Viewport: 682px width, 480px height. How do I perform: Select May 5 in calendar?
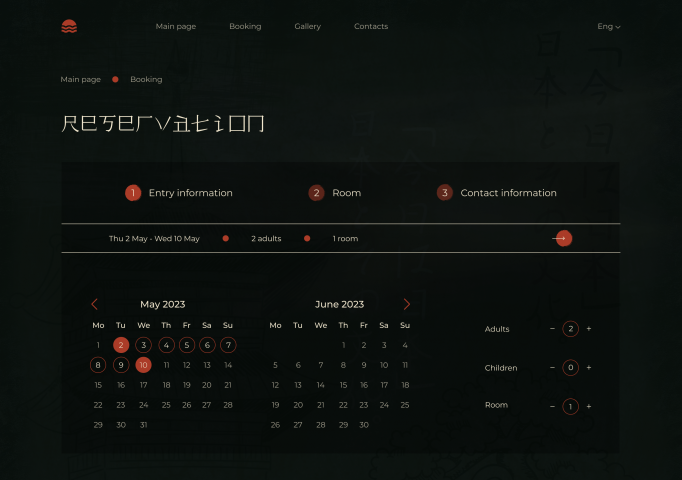187,345
